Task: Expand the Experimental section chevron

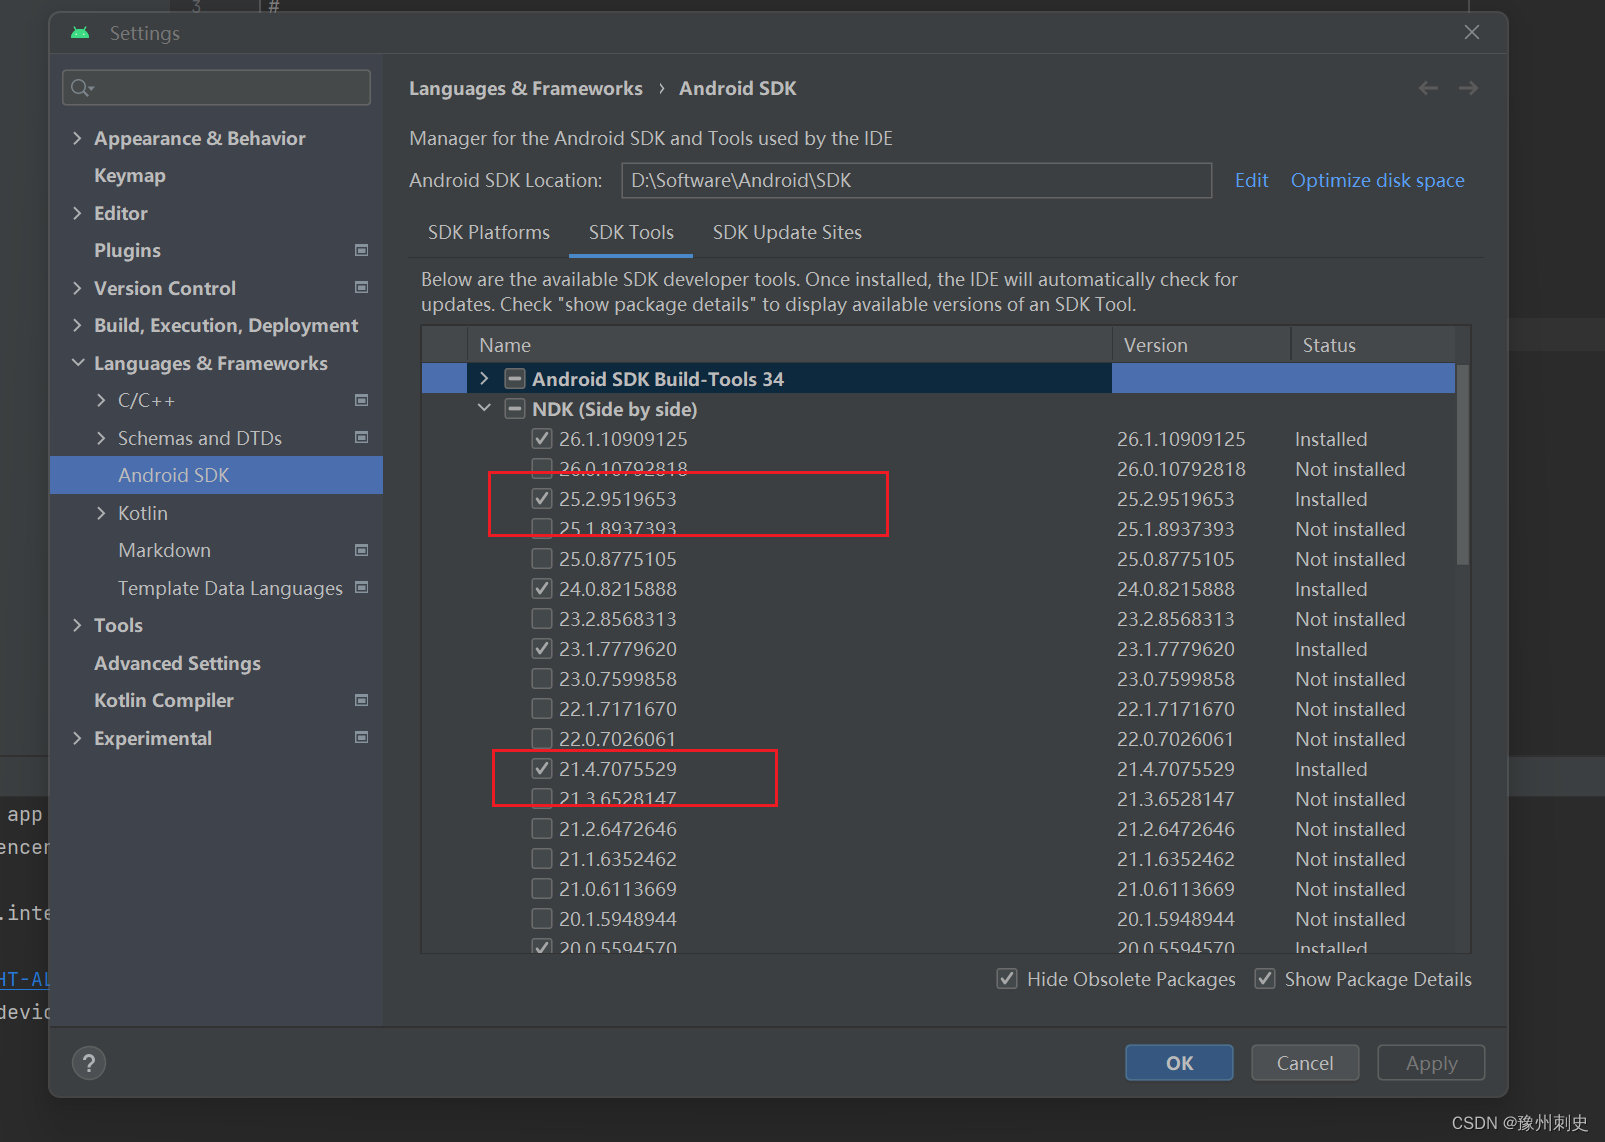Action: tap(77, 738)
